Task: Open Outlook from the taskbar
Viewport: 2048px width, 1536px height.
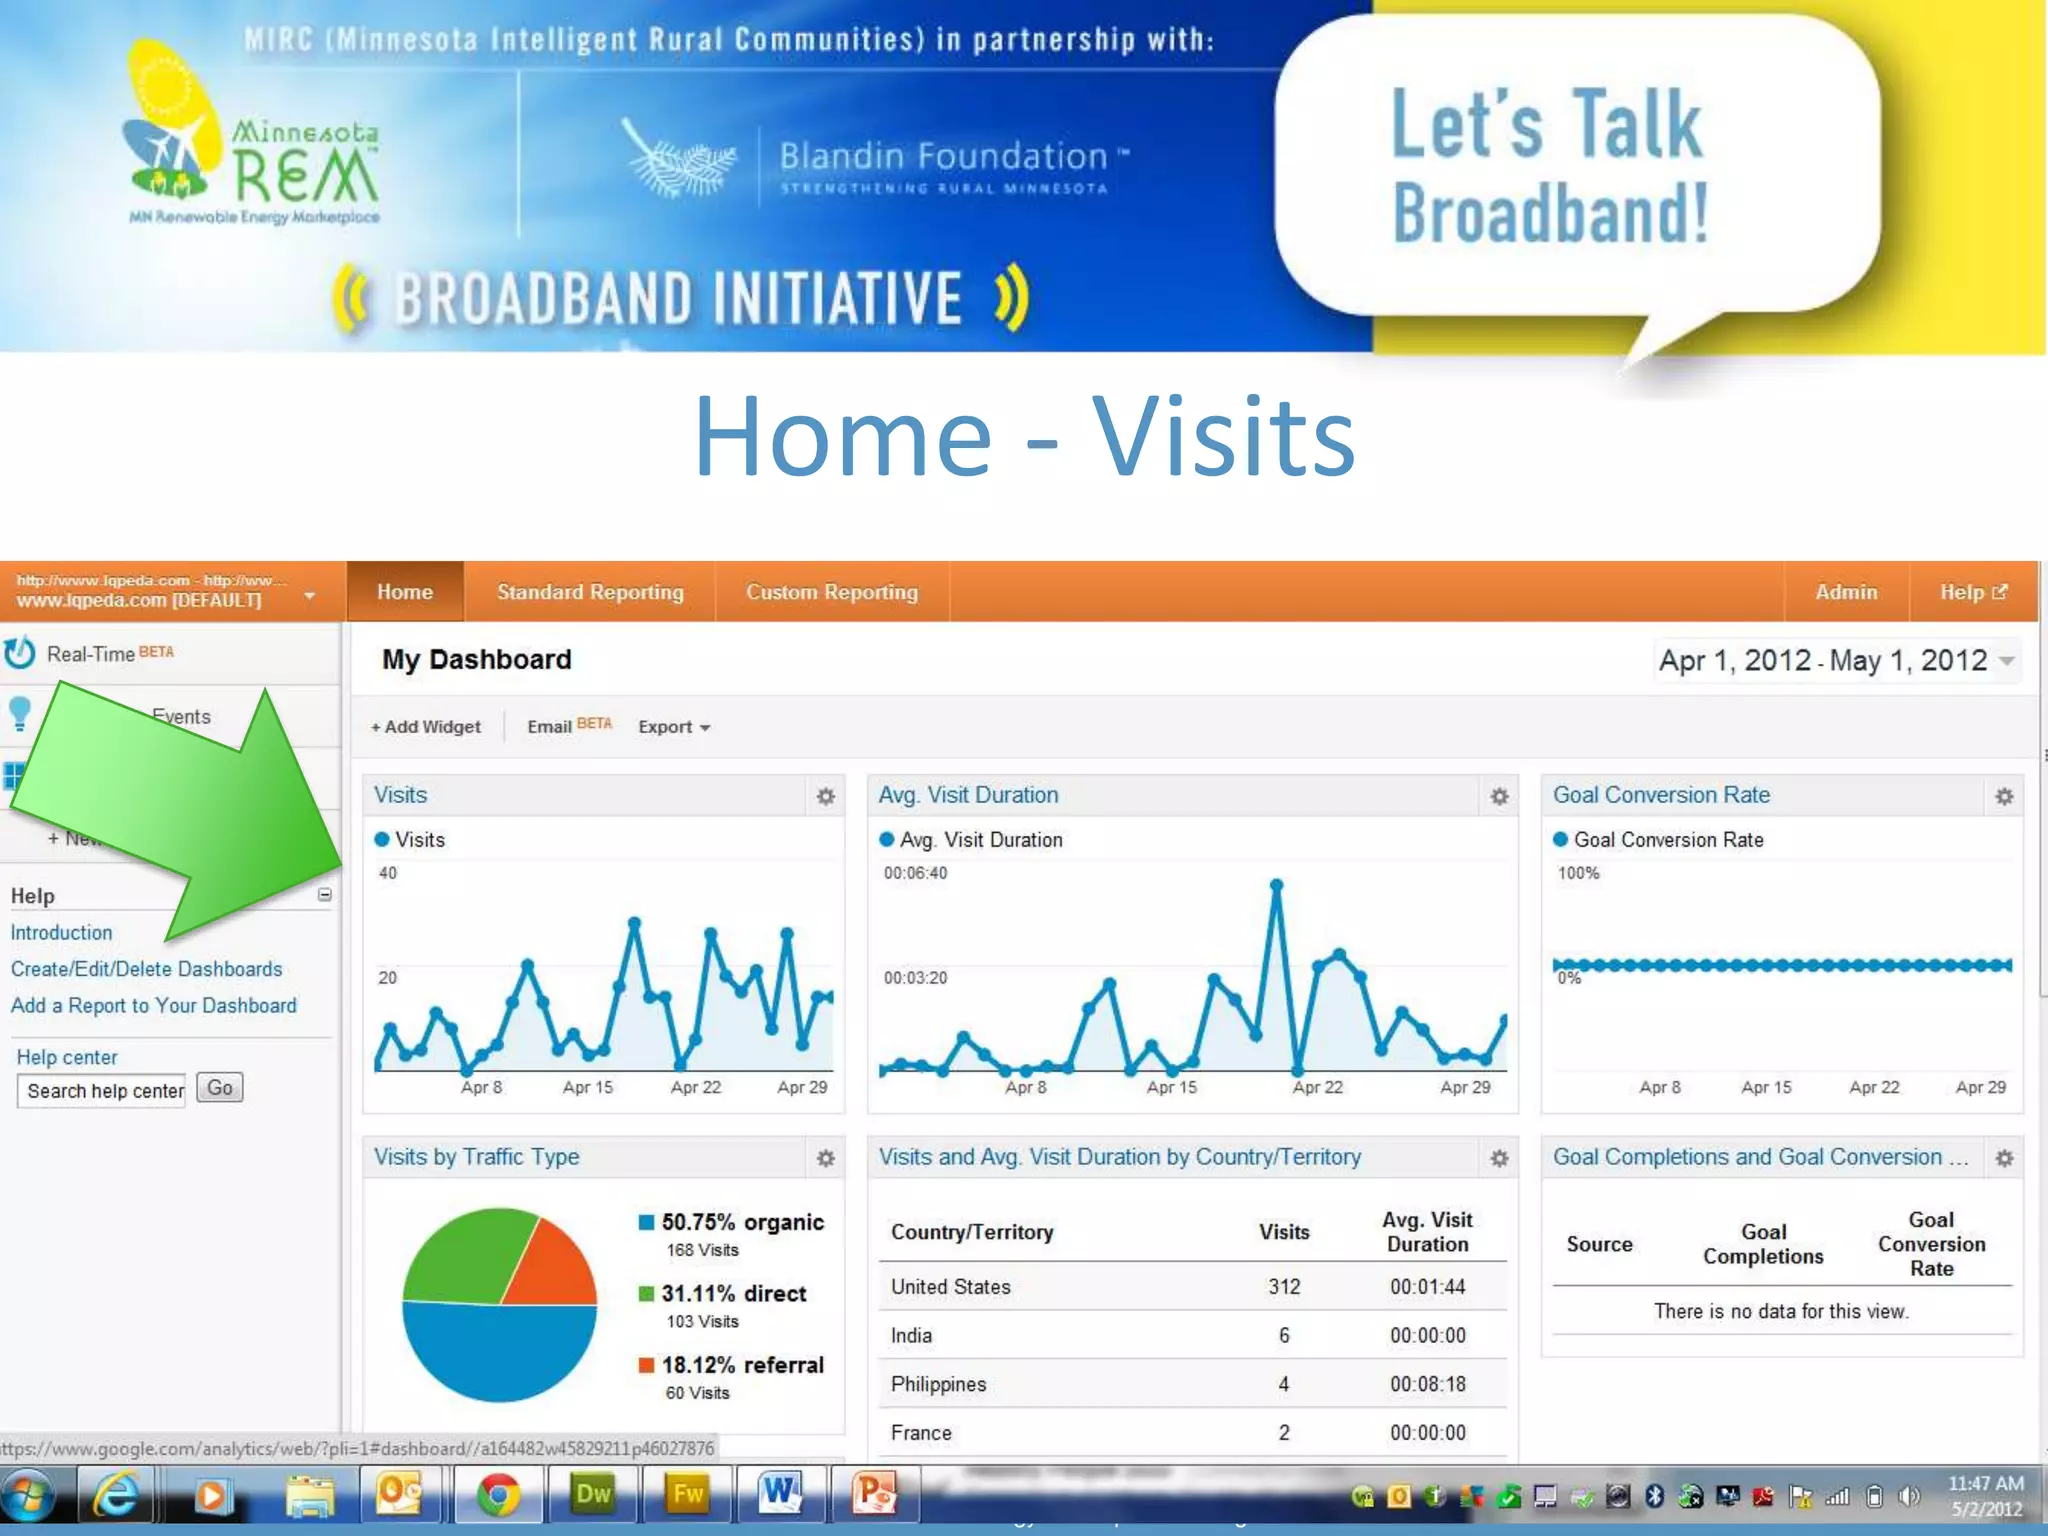Action: point(399,1495)
